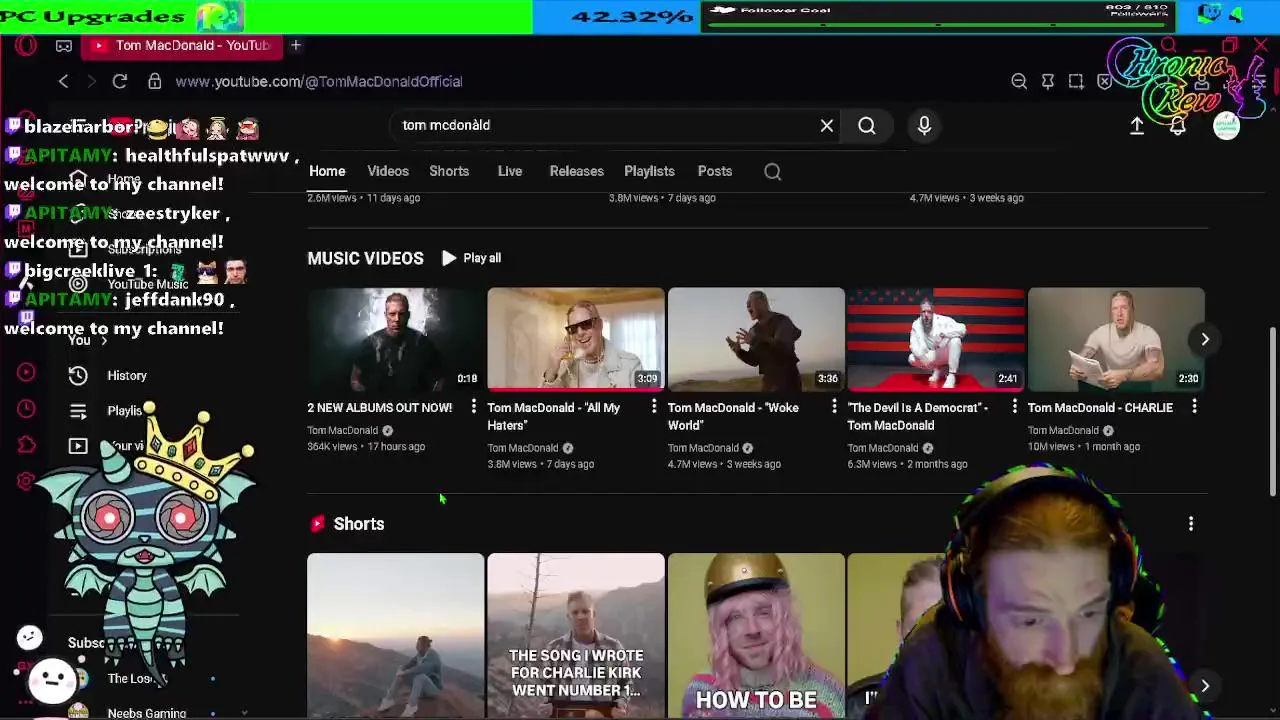Open Opera sidebar extensions cube icon
Screen dimensions: 1280x720
tap(26, 445)
